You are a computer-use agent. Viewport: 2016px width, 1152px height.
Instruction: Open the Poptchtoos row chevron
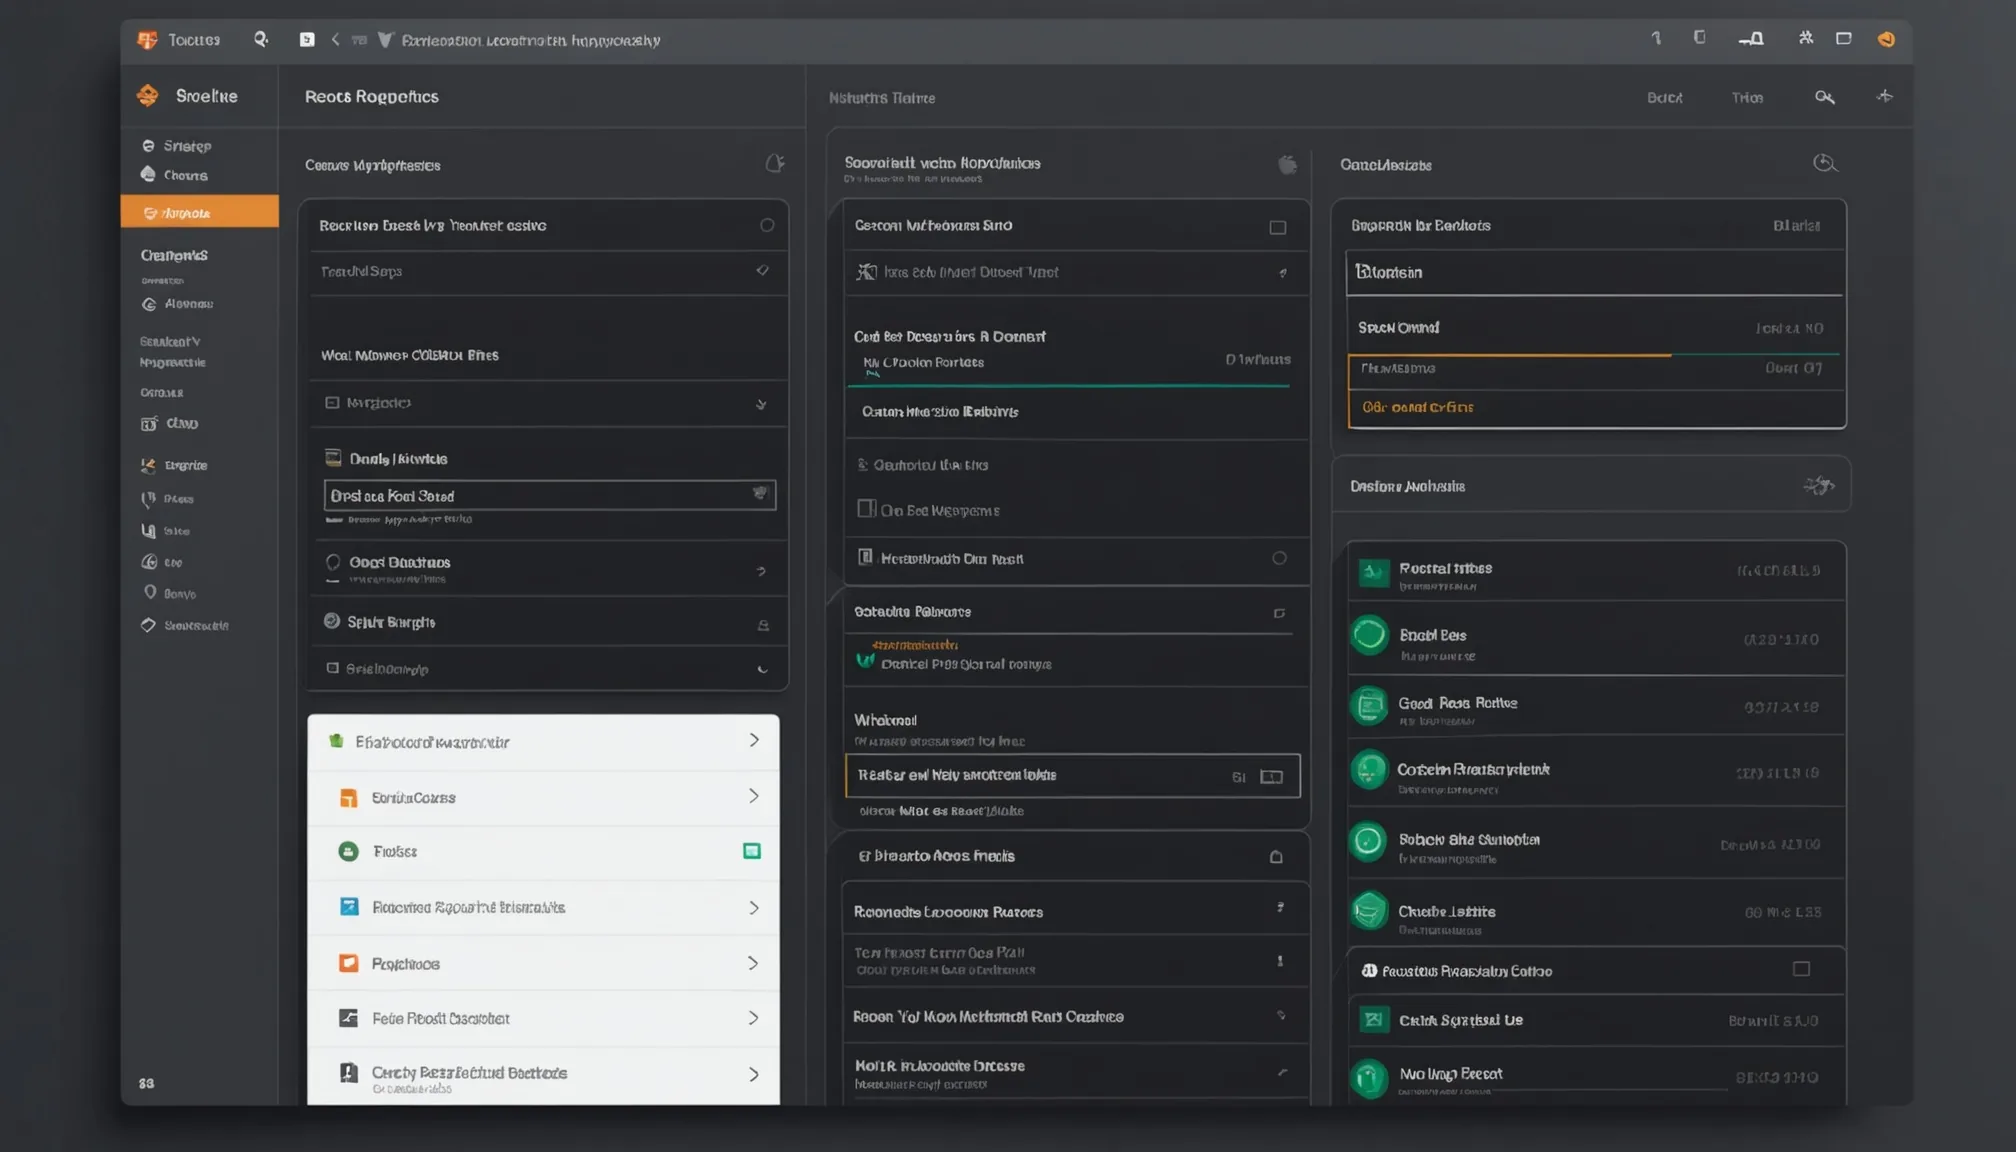(x=754, y=963)
